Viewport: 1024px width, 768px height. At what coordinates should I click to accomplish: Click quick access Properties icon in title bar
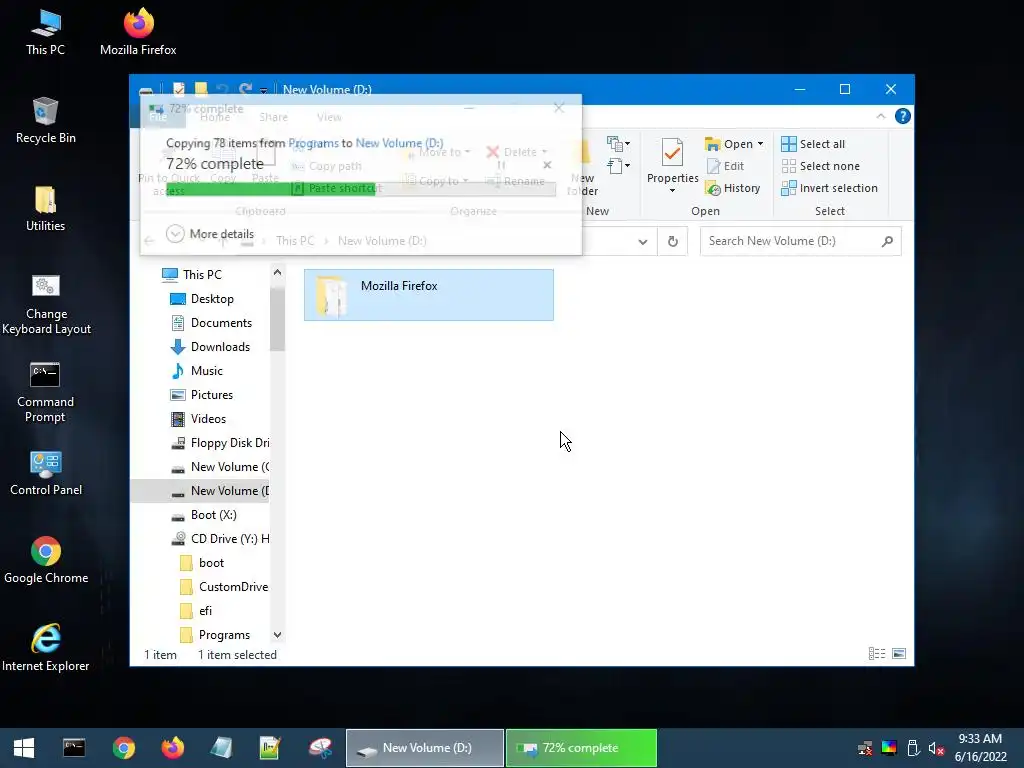[x=178, y=89]
